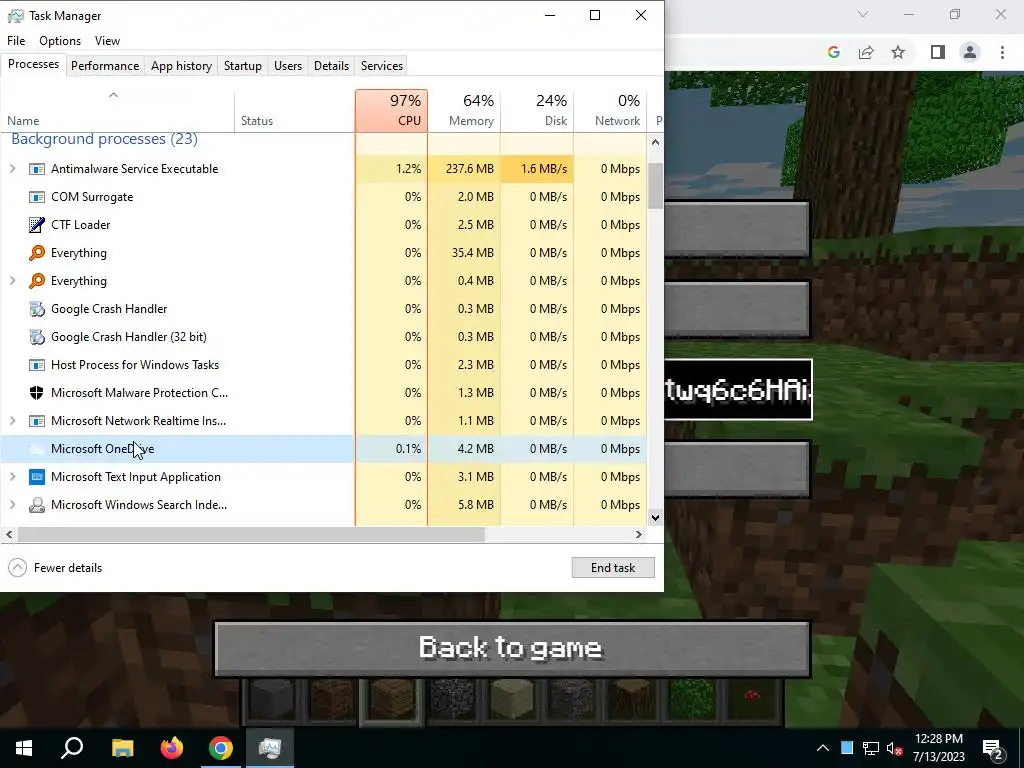Switch to the Performance tab
Viewport: 1024px width, 768px height.
pos(105,66)
